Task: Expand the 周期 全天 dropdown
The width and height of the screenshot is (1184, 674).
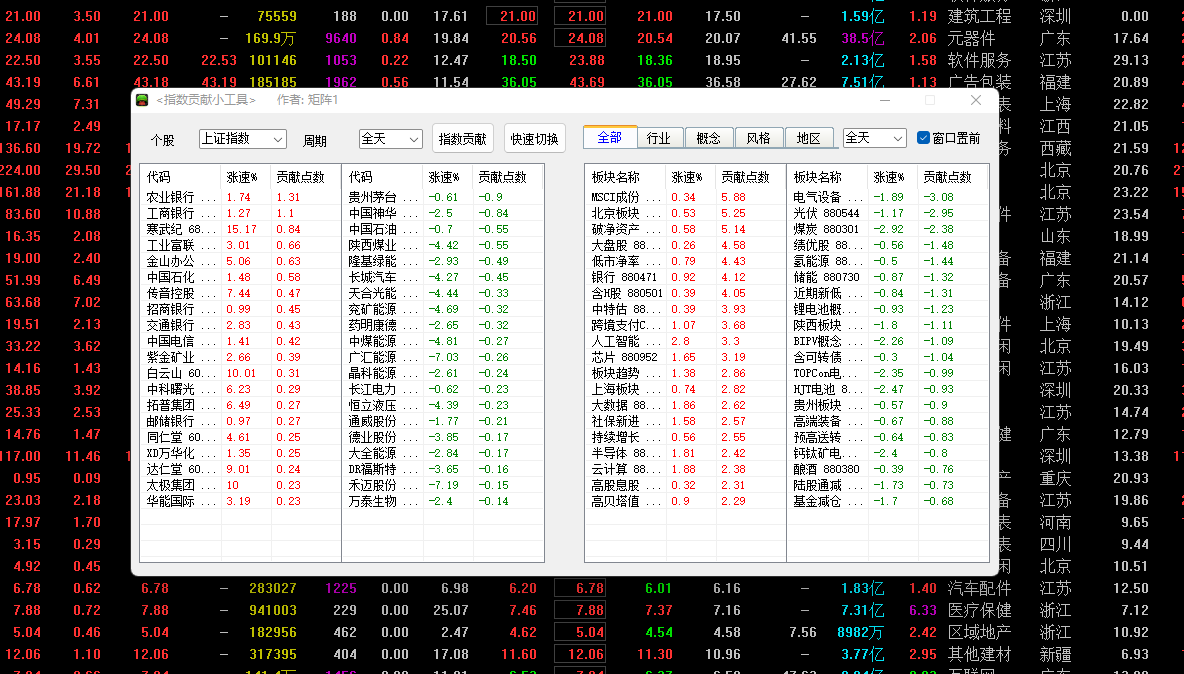Action: tap(390, 139)
